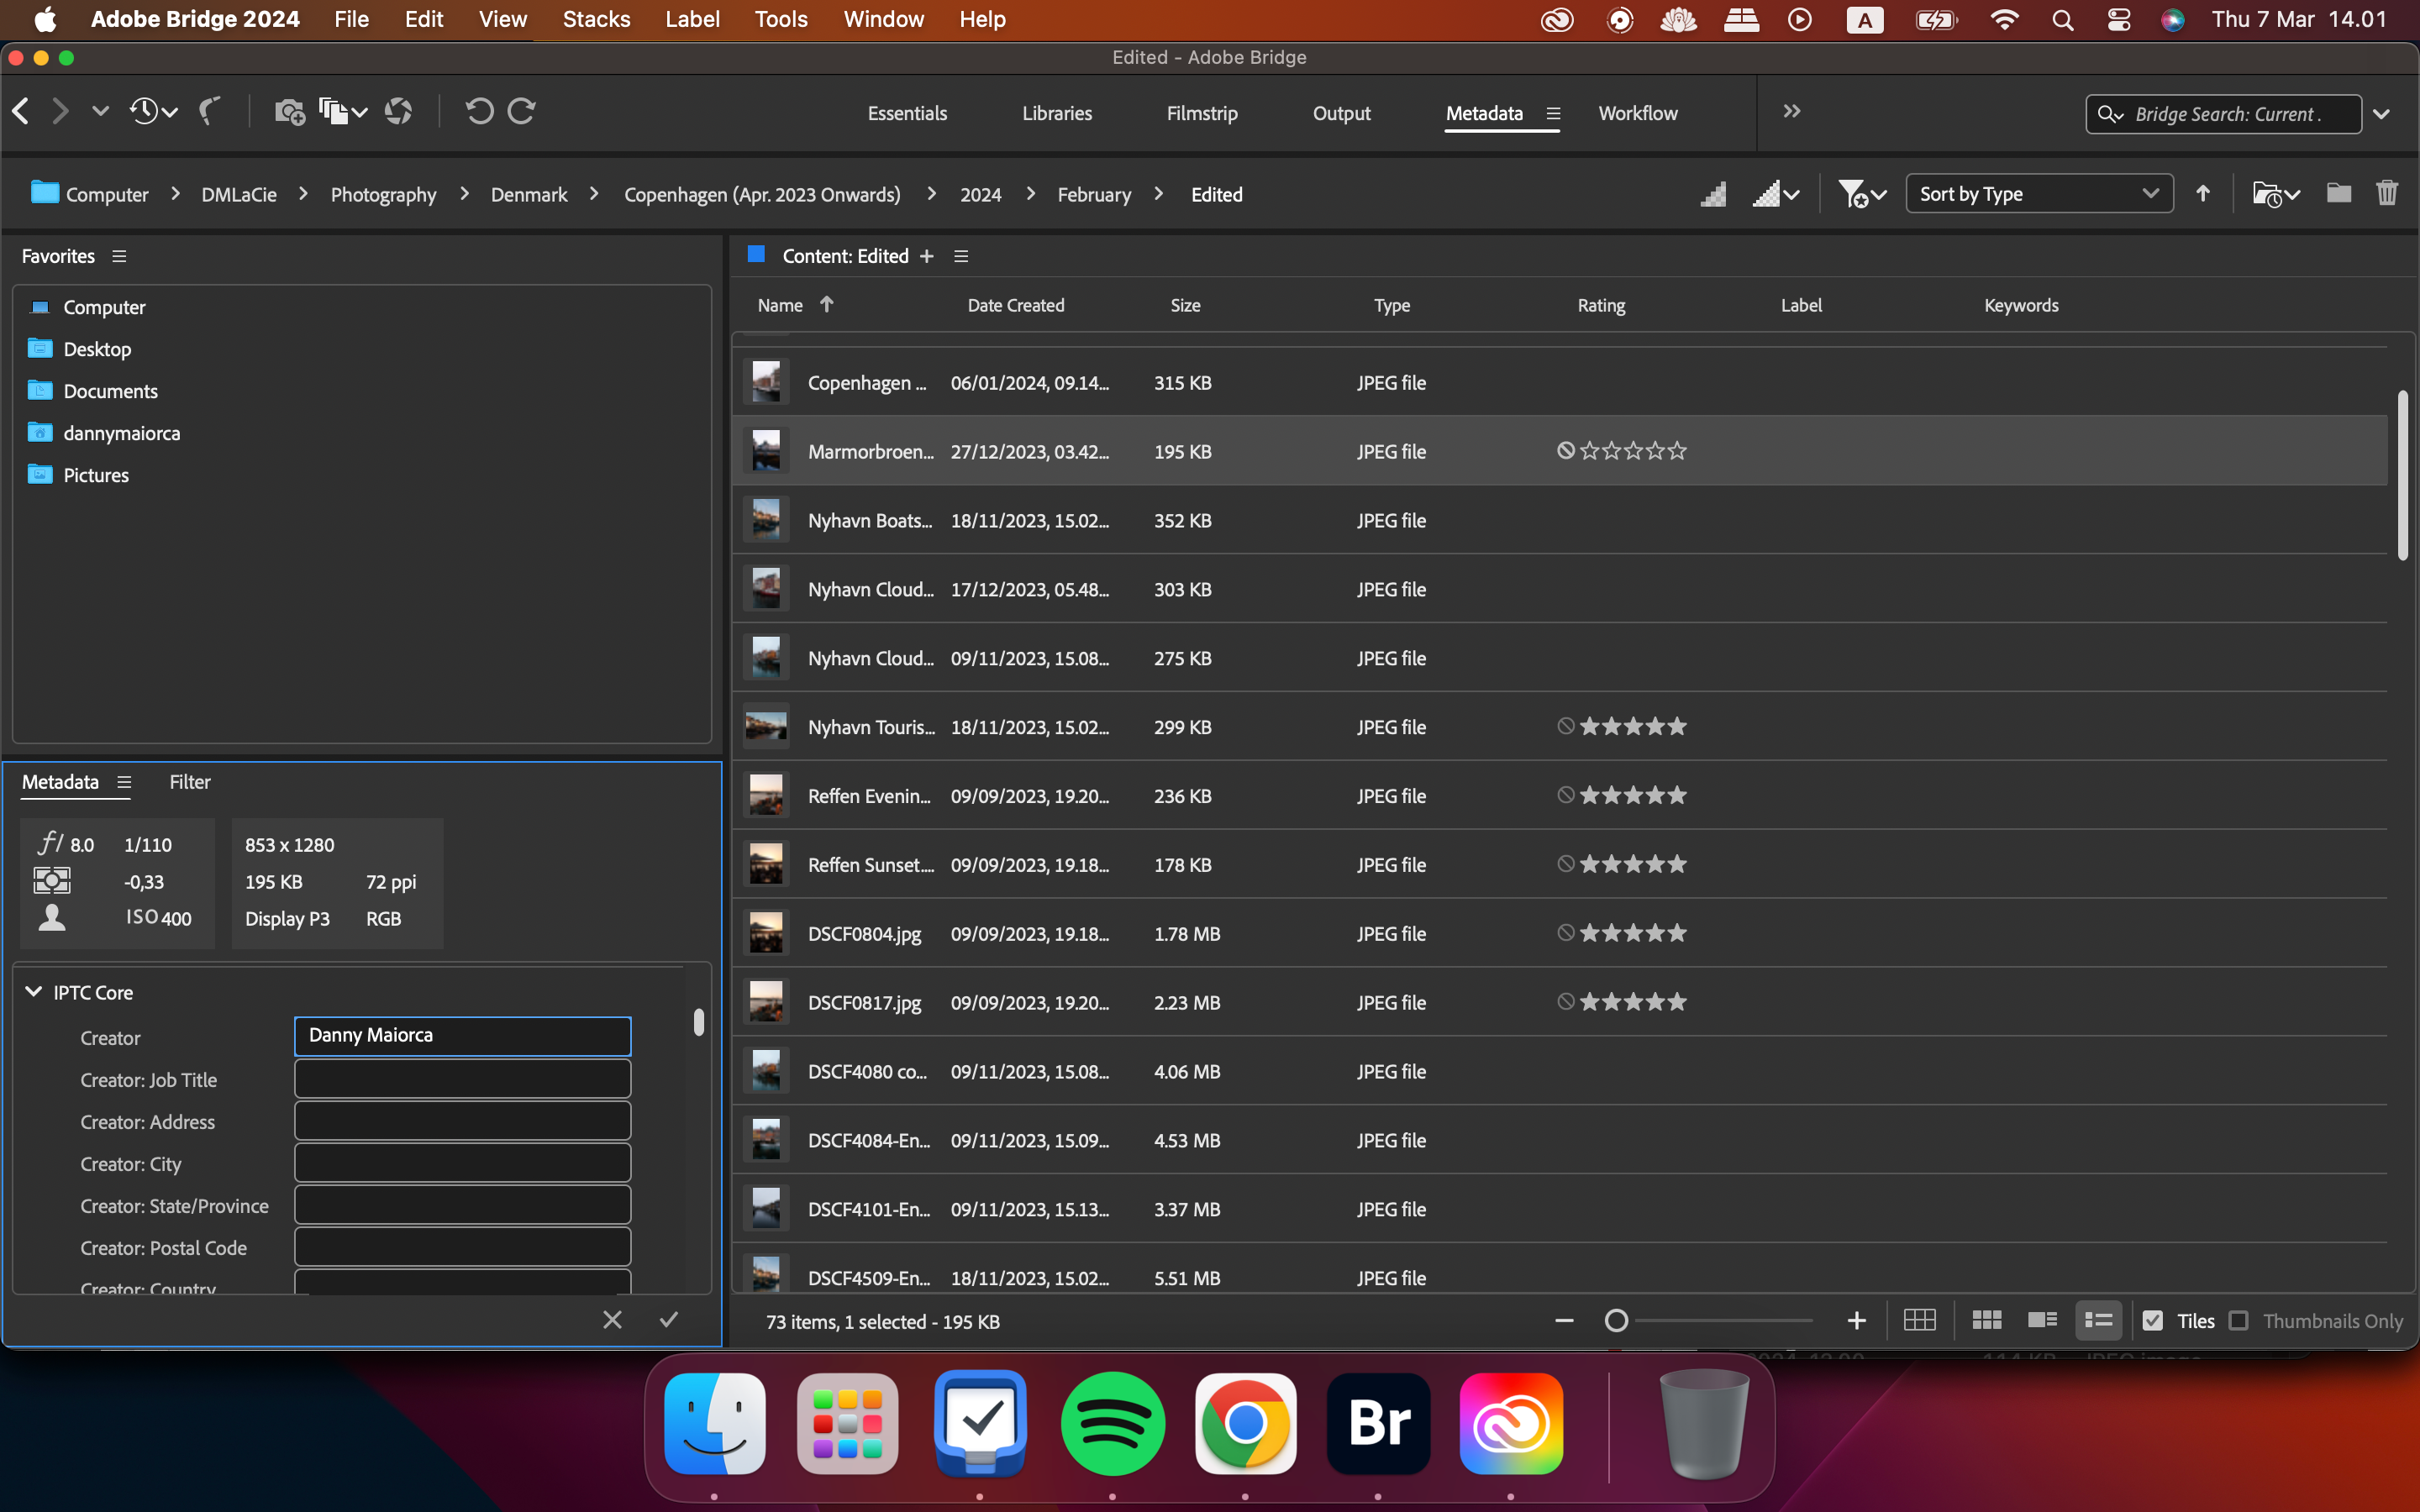The height and width of the screenshot is (1512, 2420).
Task: Switch to the Filmstrip workspace tab
Action: pyautogui.click(x=1202, y=113)
